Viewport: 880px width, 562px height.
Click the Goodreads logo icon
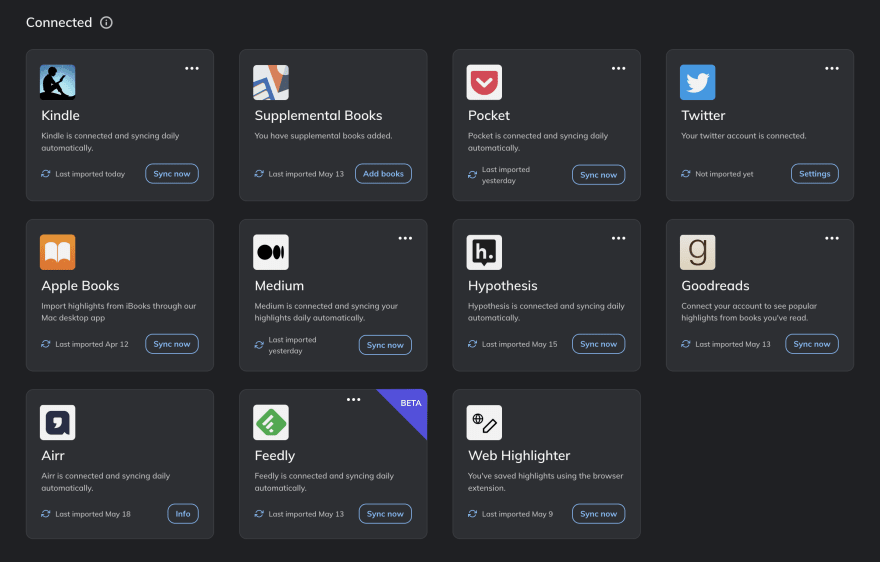[x=698, y=252]
